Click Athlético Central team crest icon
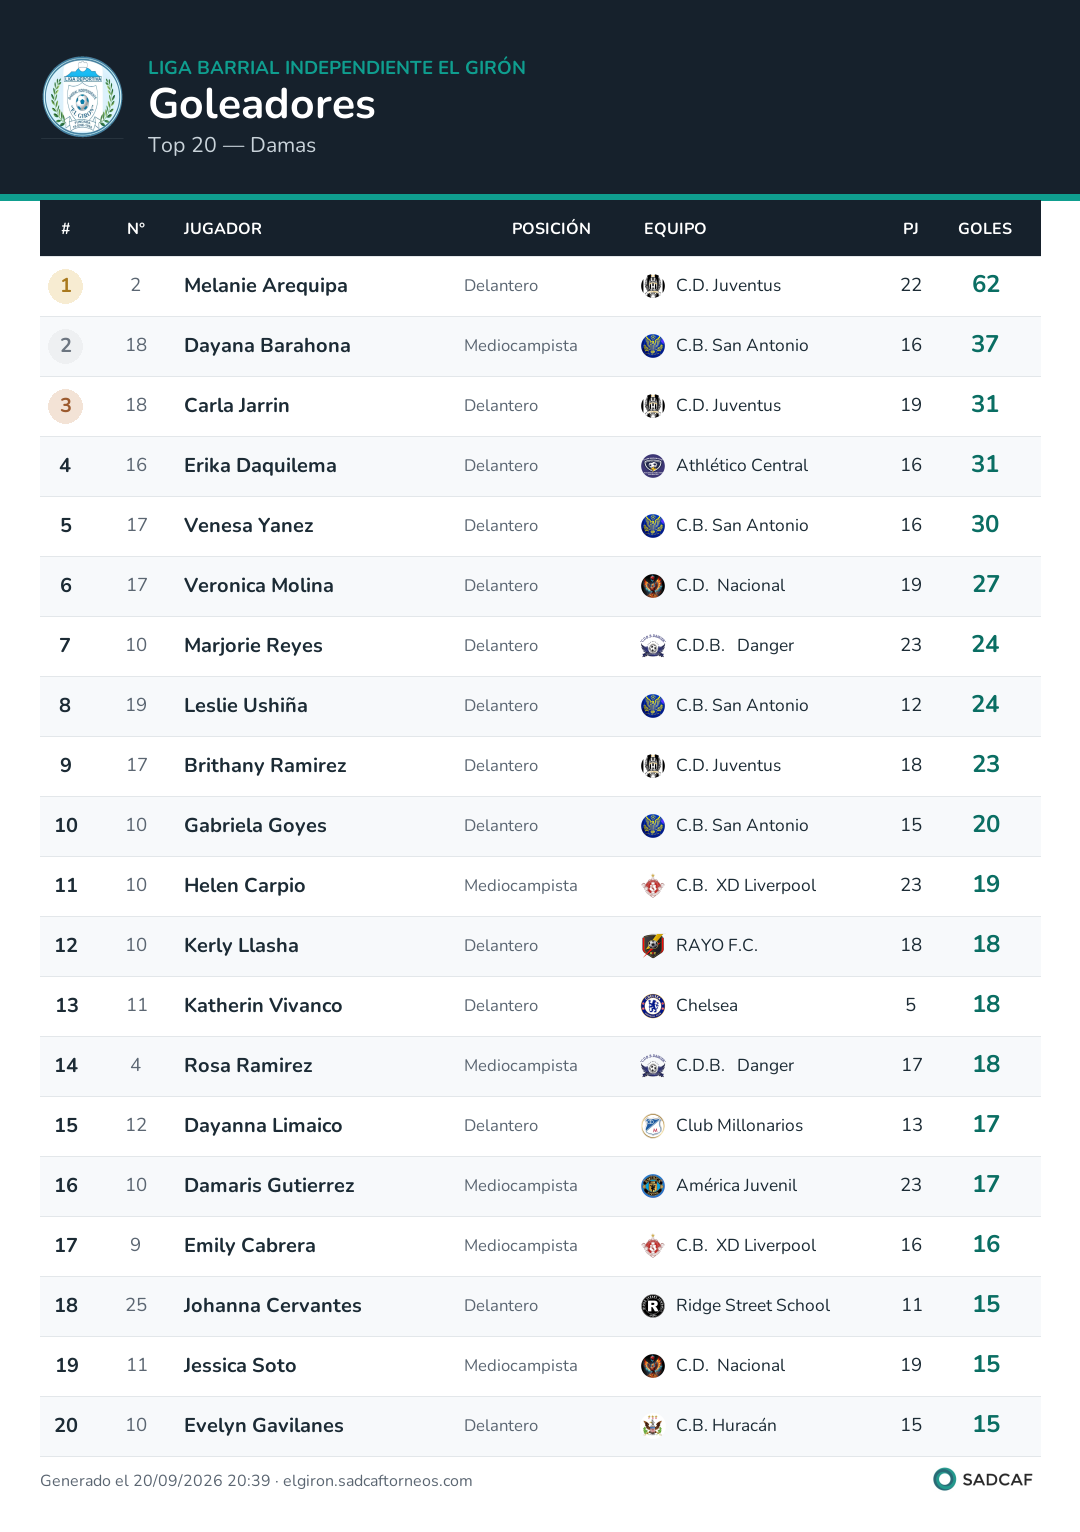 (653, 466)
